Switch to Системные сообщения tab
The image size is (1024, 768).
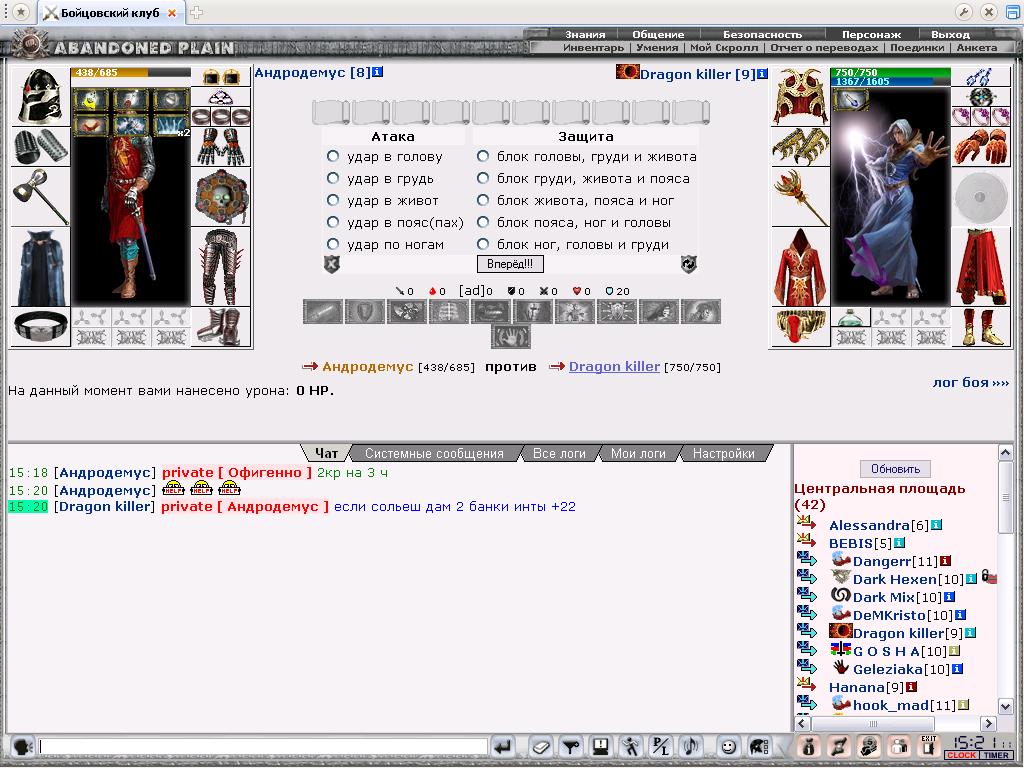[434, 453]
